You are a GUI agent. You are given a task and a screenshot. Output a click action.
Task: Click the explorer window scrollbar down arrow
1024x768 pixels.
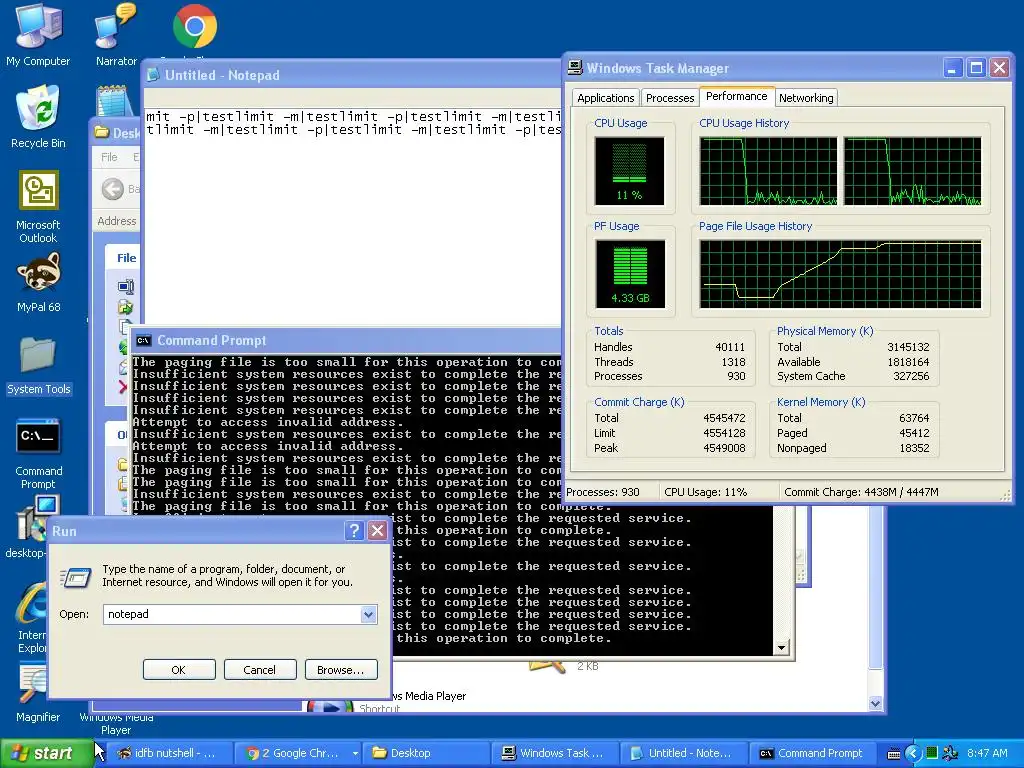[x=876, y=703]
